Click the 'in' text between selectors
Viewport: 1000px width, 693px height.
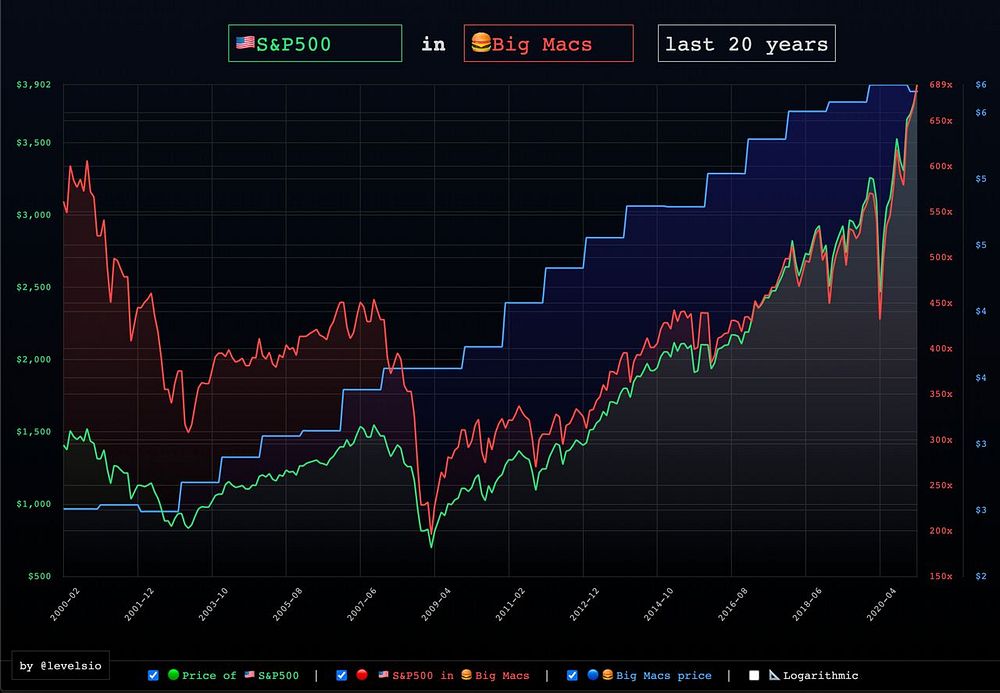click(x=433, y=44)
